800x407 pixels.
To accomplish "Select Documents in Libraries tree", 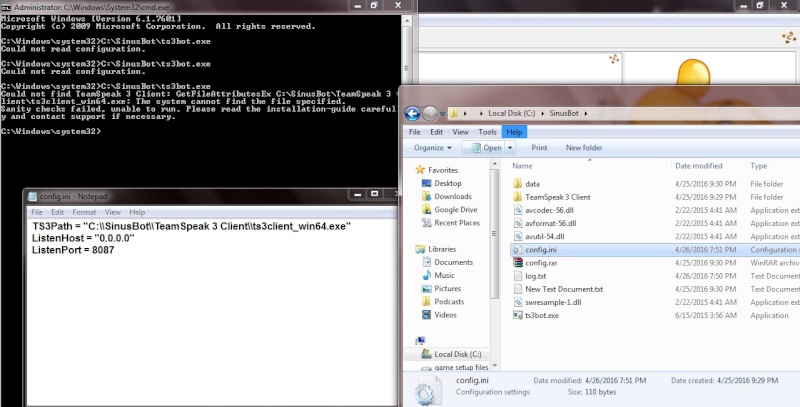I will (x=454, y=263).
